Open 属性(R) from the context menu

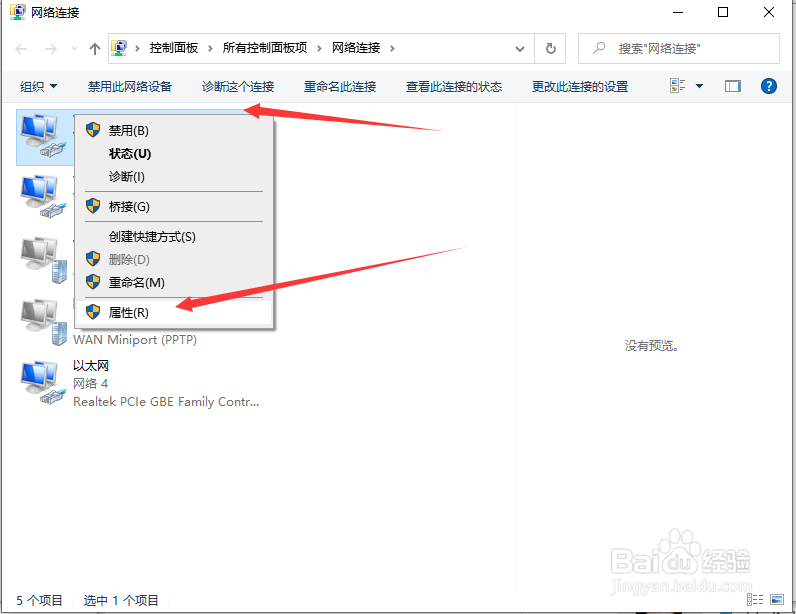[x=174, y=312]
